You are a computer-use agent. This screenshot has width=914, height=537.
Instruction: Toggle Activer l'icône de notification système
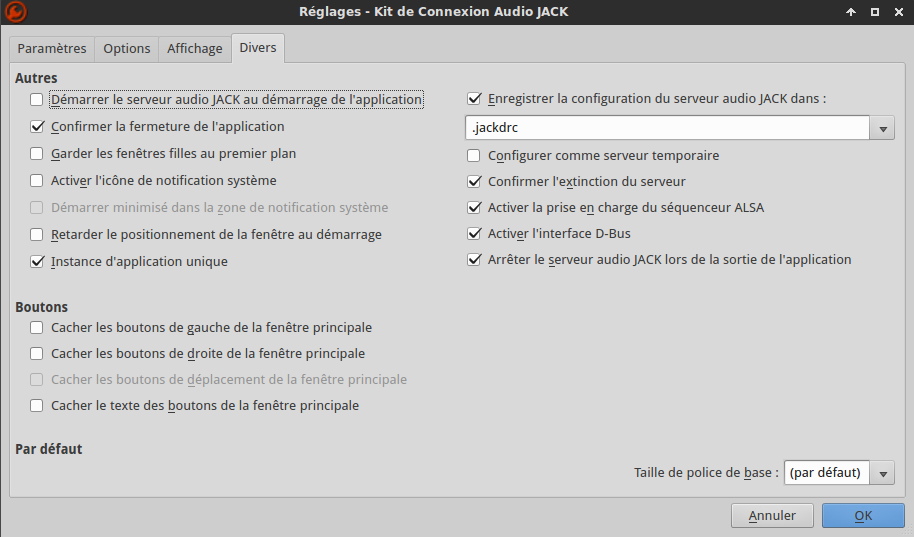point(37,181)
